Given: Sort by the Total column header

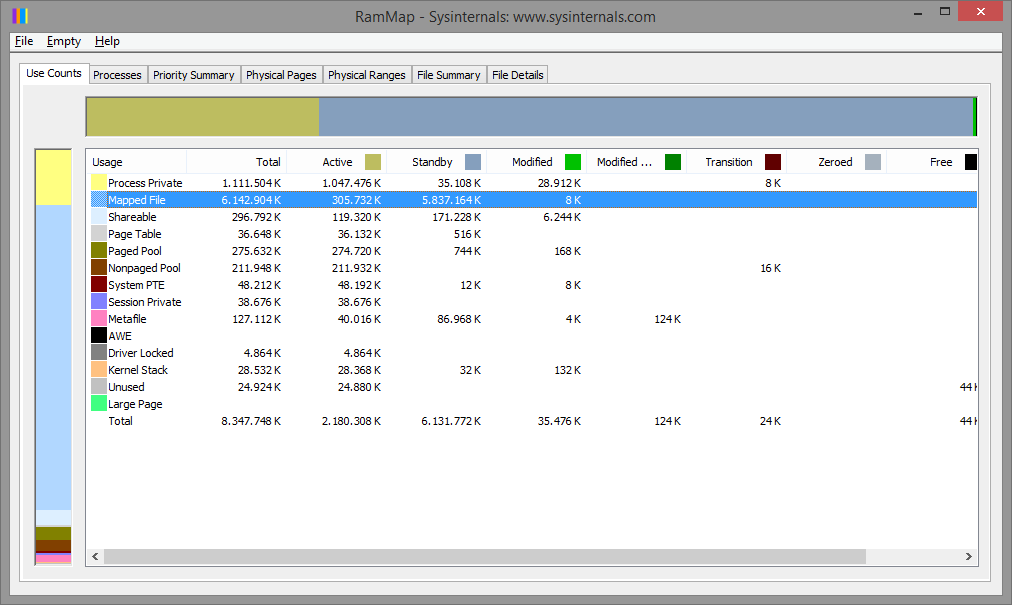Looking at the screenshot, I should [x=237, y=162].
